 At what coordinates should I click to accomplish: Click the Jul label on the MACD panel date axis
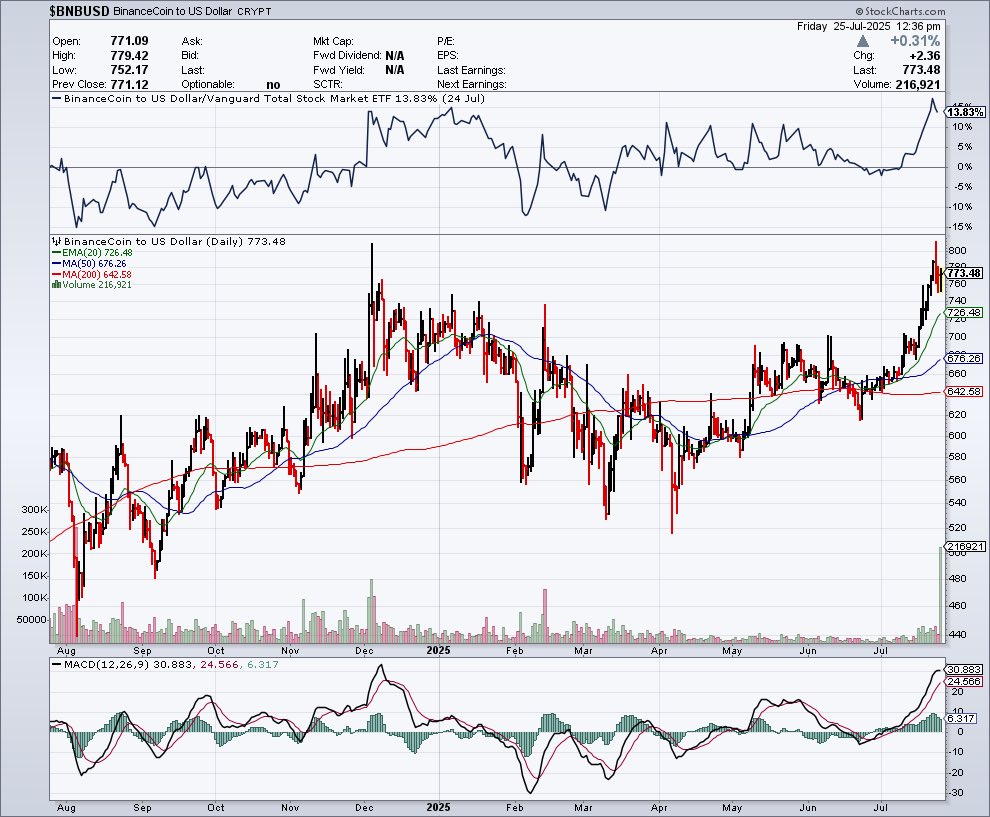tap(880, 808)
